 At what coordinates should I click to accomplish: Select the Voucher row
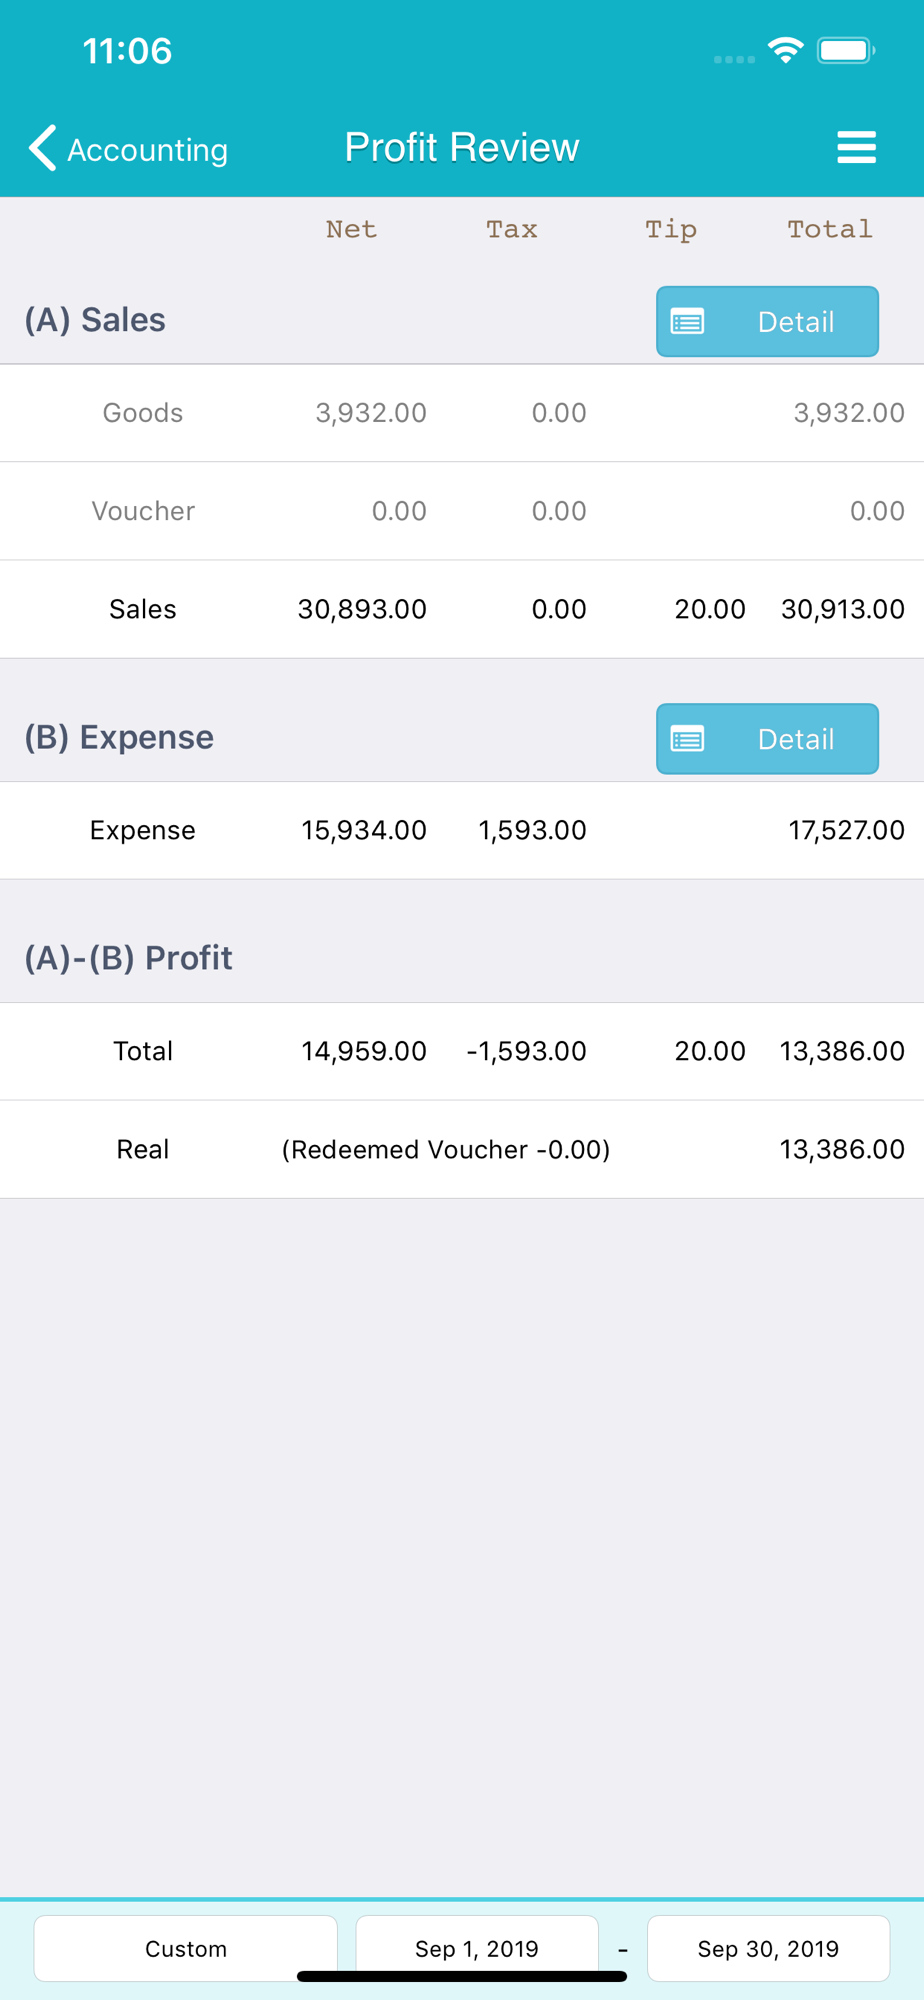(x=462, y=511)
